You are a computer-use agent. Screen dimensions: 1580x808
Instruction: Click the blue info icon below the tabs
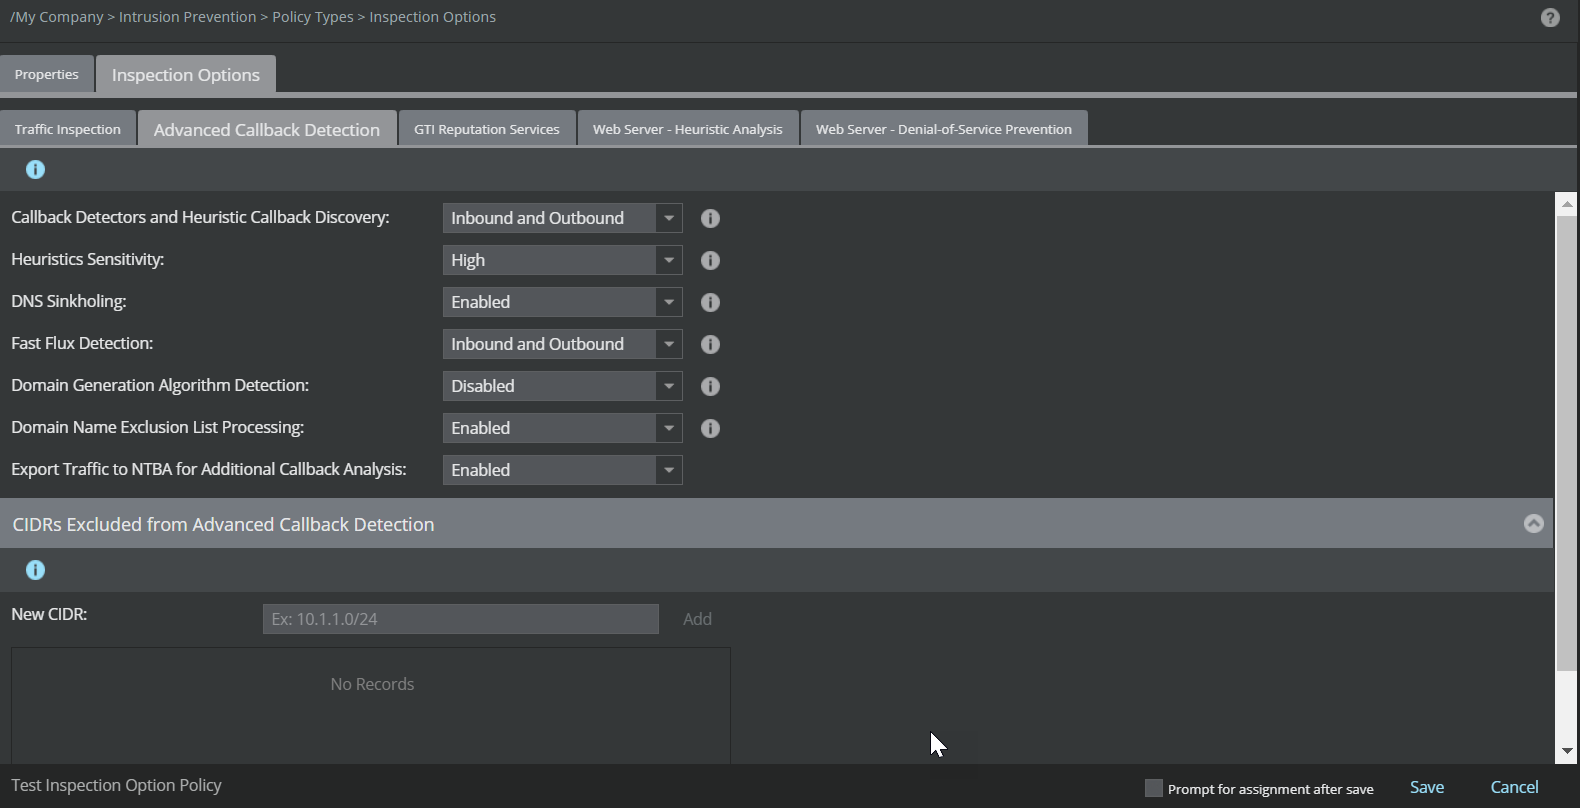35,169
